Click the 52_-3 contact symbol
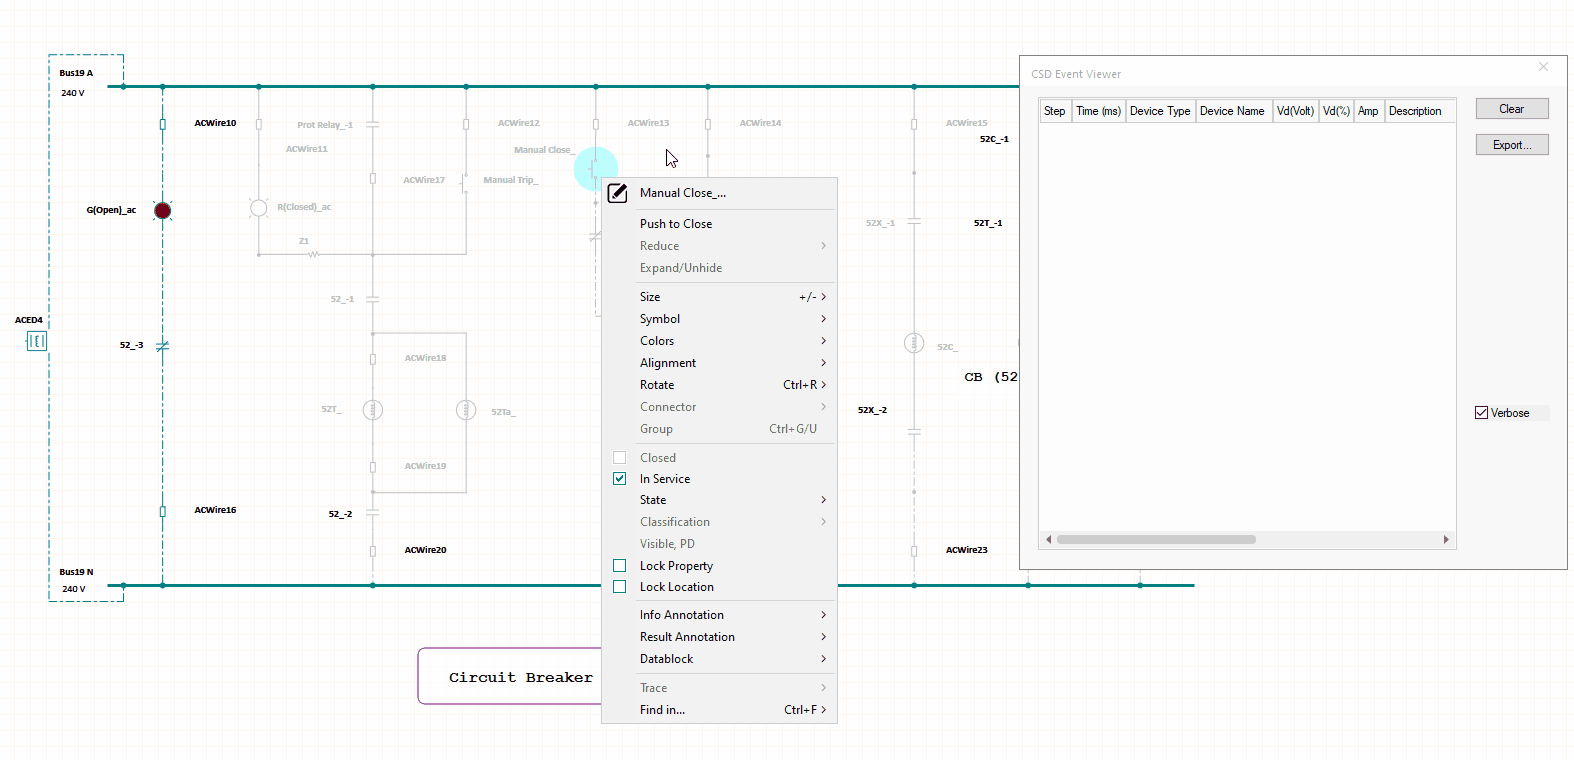The height and width of the screenshot is (760, 1574). pos(162,346)
